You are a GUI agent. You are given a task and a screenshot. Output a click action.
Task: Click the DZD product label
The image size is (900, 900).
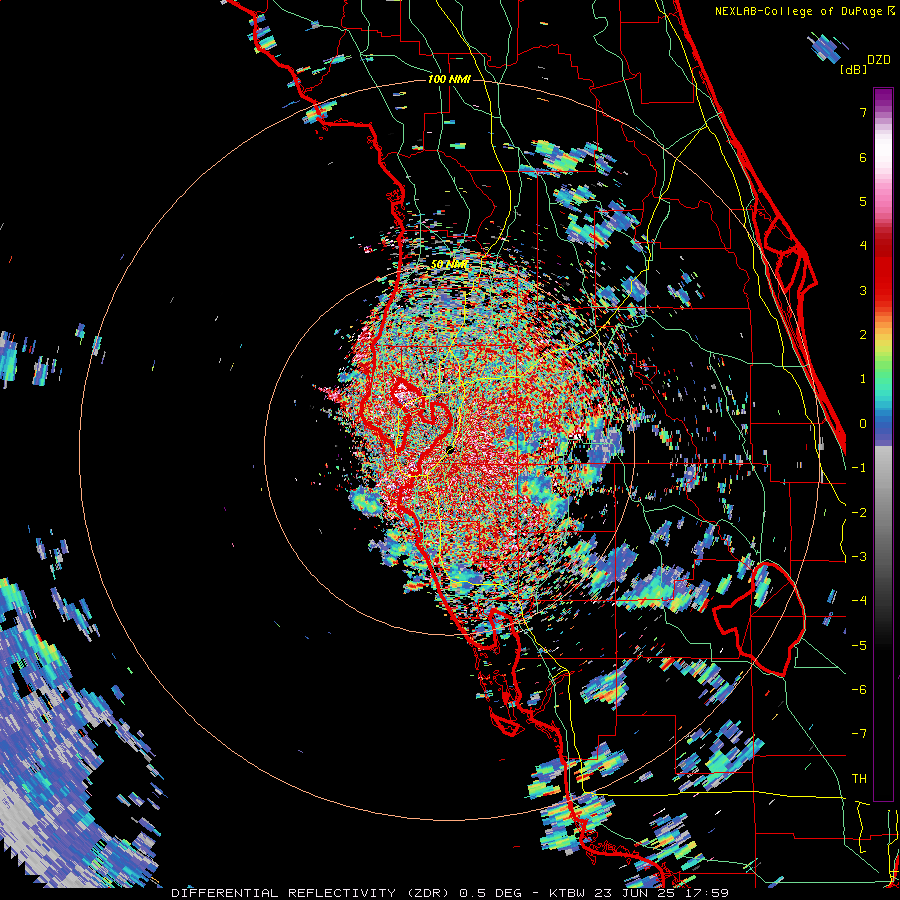[x=879, y=60]
